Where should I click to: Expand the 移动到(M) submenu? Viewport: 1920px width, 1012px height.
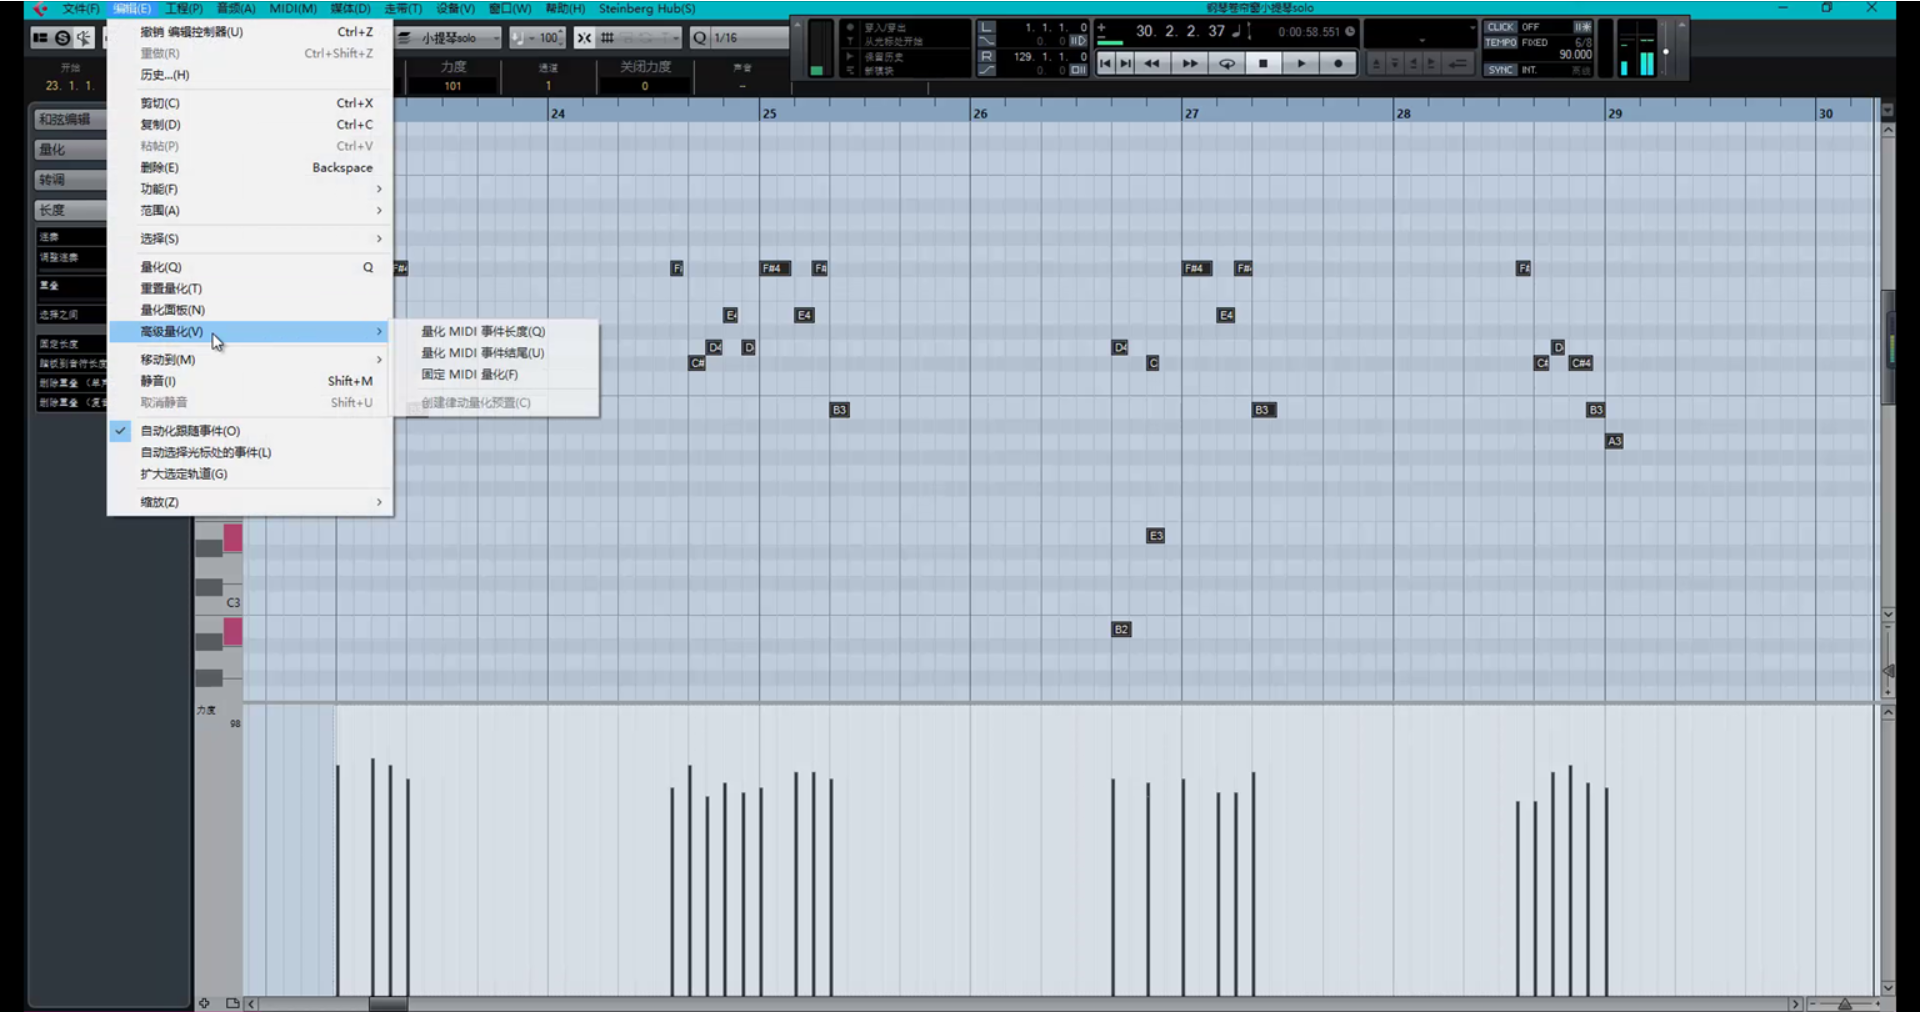pyautogui.click(x=250, y=360)
